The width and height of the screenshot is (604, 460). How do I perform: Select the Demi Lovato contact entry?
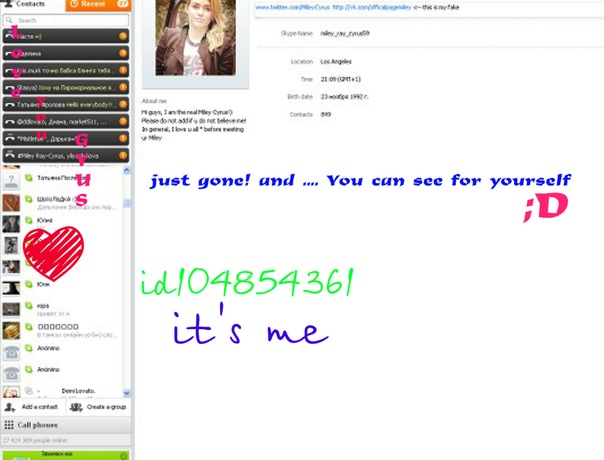(x=62, y=391)
